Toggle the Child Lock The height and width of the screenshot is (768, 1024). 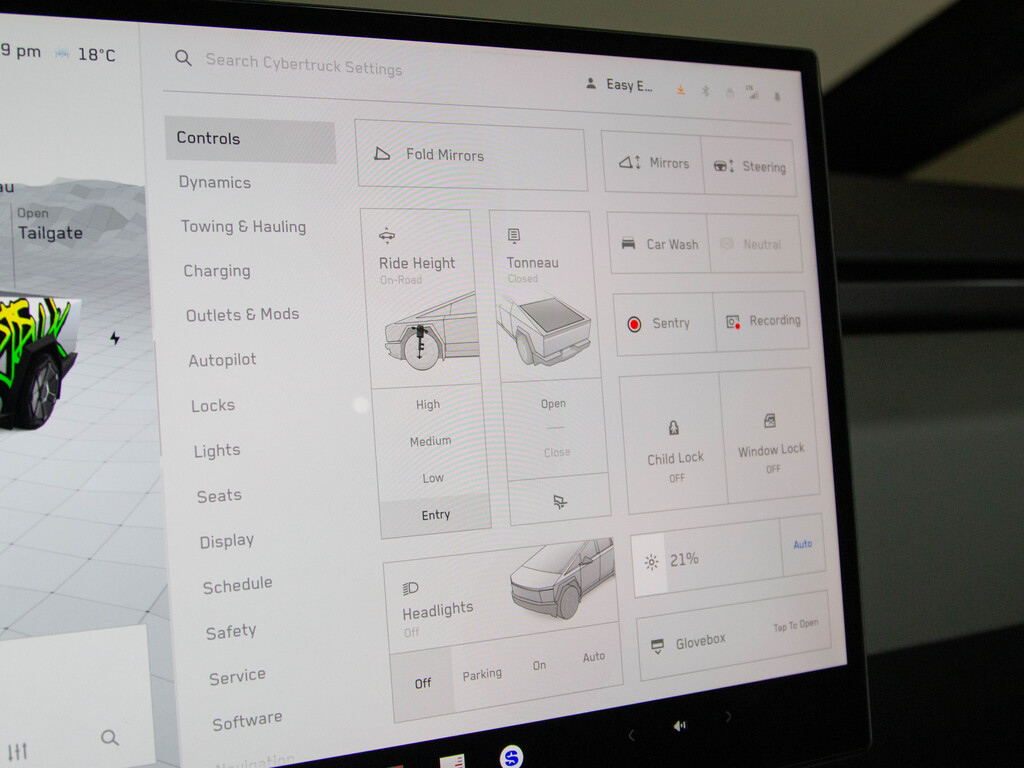point(675,445)
